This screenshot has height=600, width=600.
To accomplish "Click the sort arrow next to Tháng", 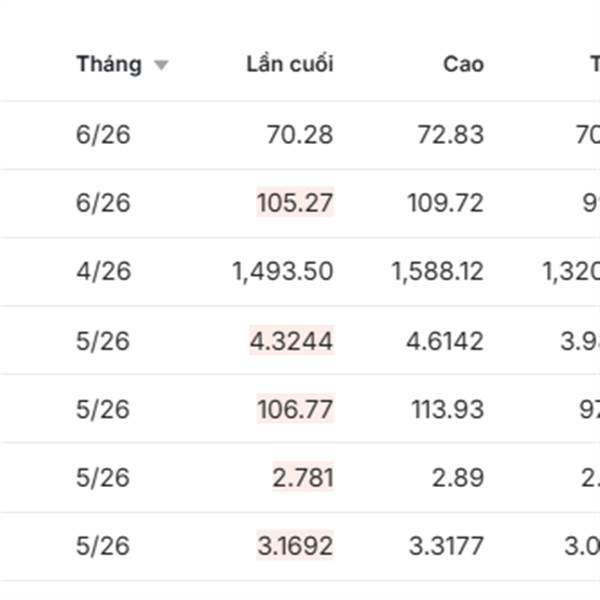I will tap(161, 66).
